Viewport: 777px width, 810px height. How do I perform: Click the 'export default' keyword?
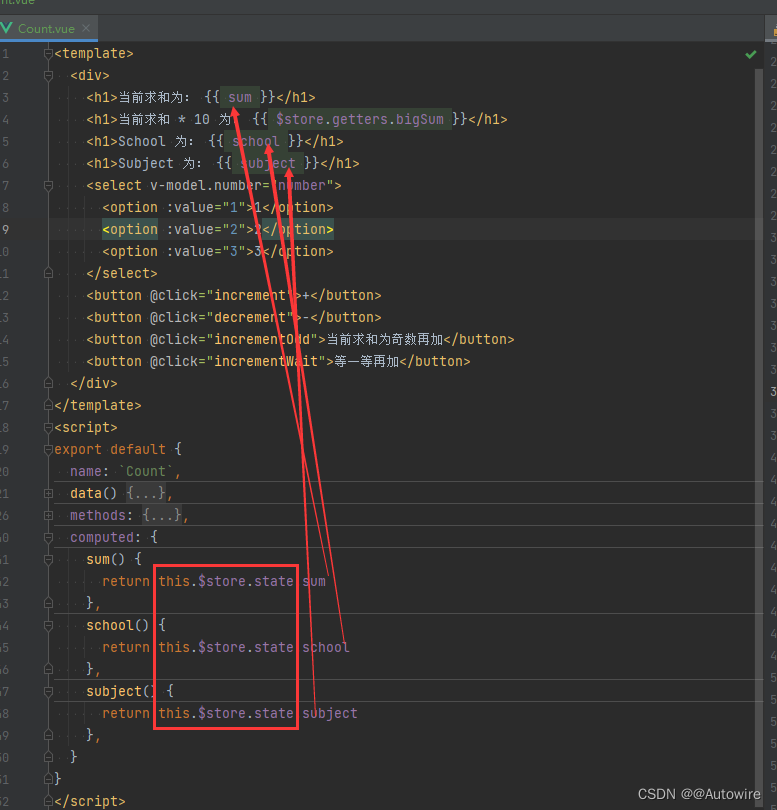(110, 449)
